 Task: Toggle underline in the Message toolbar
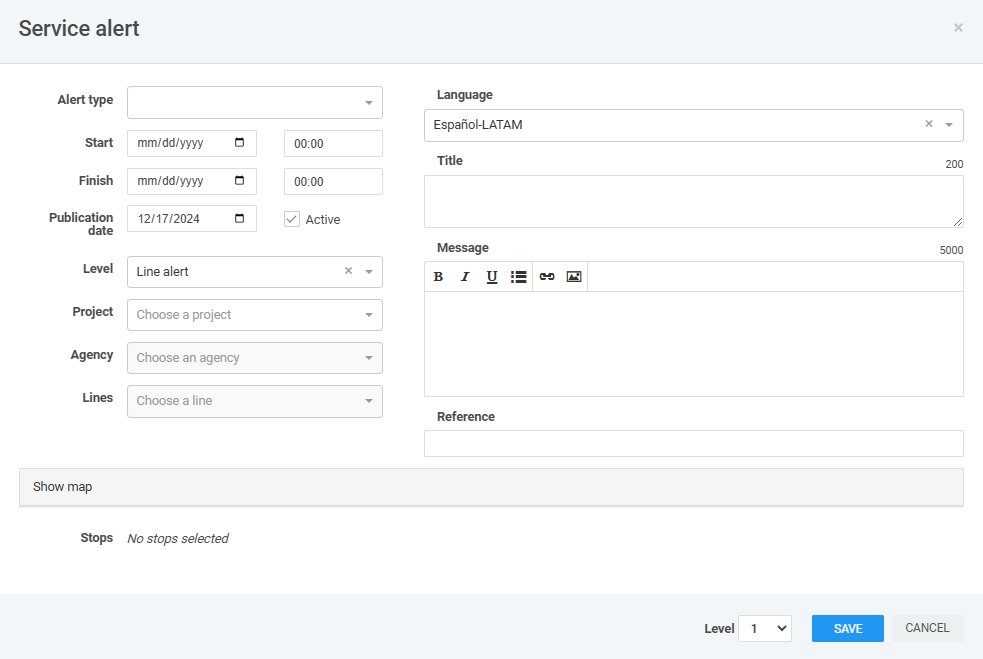click(492, 277)
